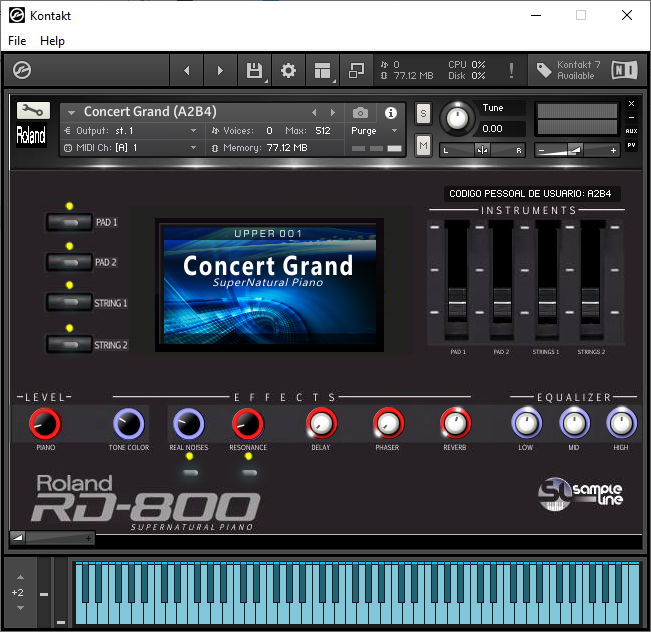Click the Kontakt app icon in title bar
The width and height of the screenshot is (651, 632).
17,15
